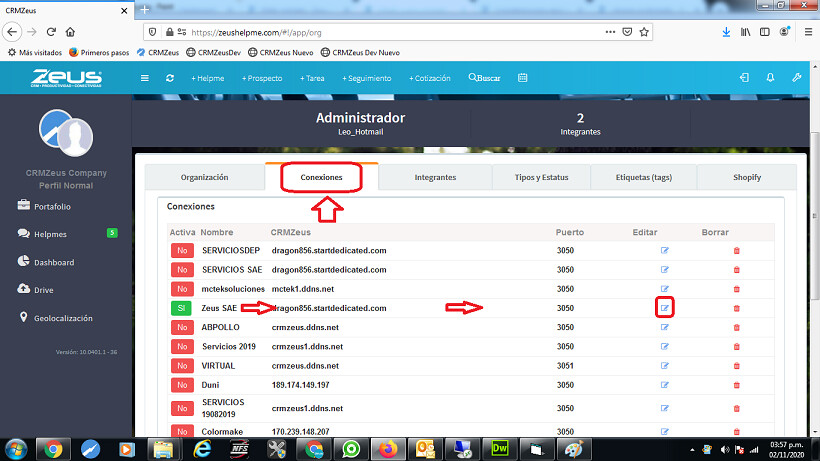
Task: Open the Tipos y Estatus tab
Action: click(540, 177)
